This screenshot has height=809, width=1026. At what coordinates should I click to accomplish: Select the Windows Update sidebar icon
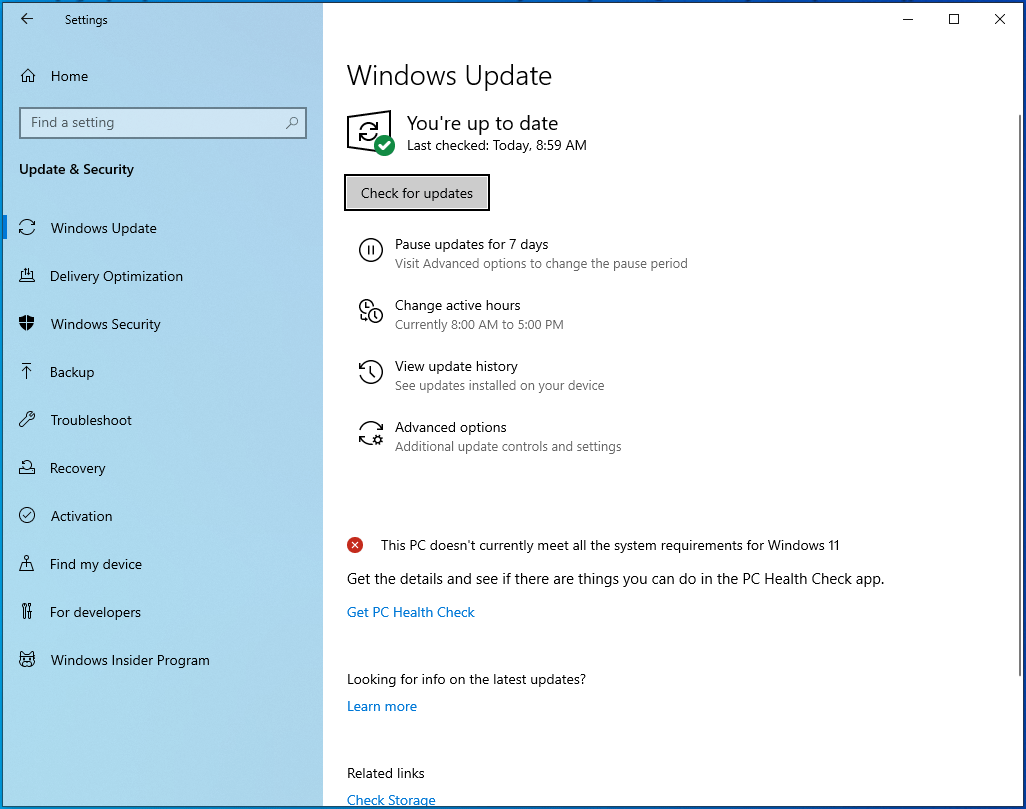pos(29,228)
